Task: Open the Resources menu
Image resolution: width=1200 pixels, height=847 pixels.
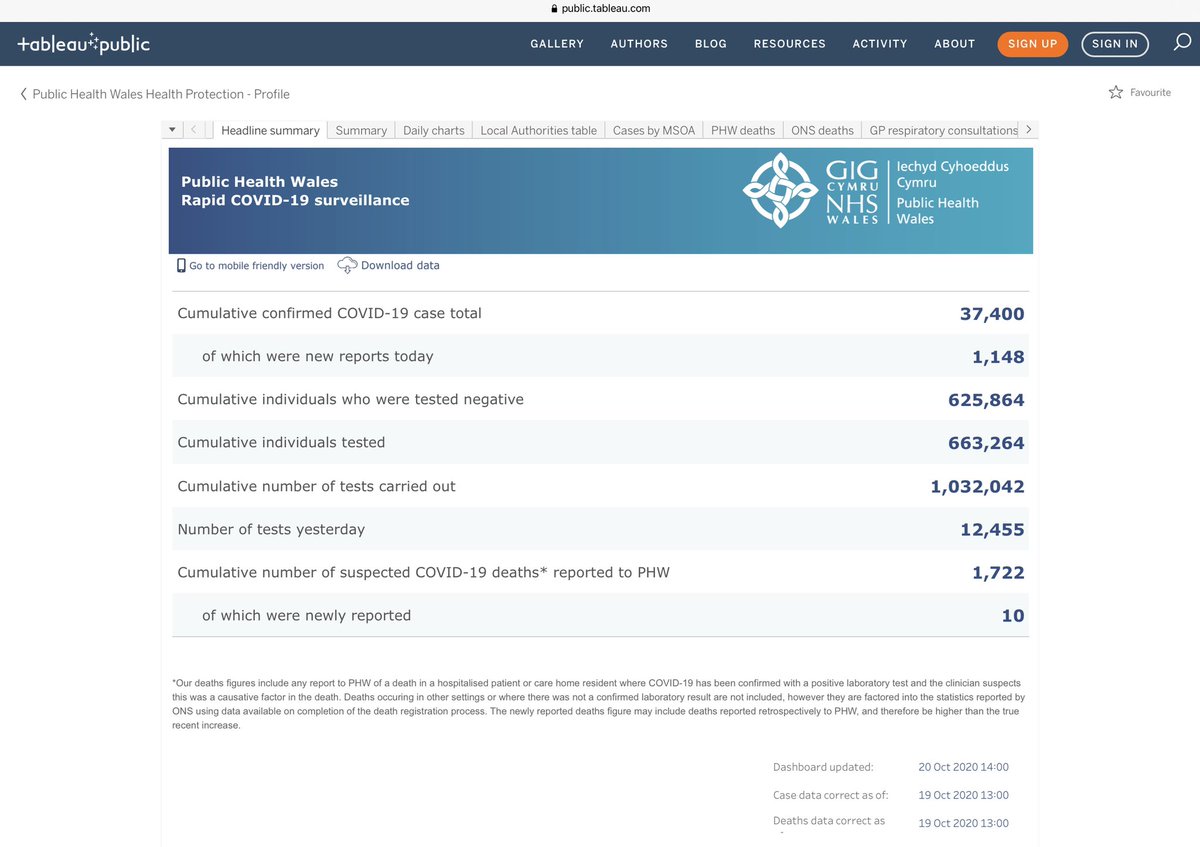Action: (x=790, y=44)
